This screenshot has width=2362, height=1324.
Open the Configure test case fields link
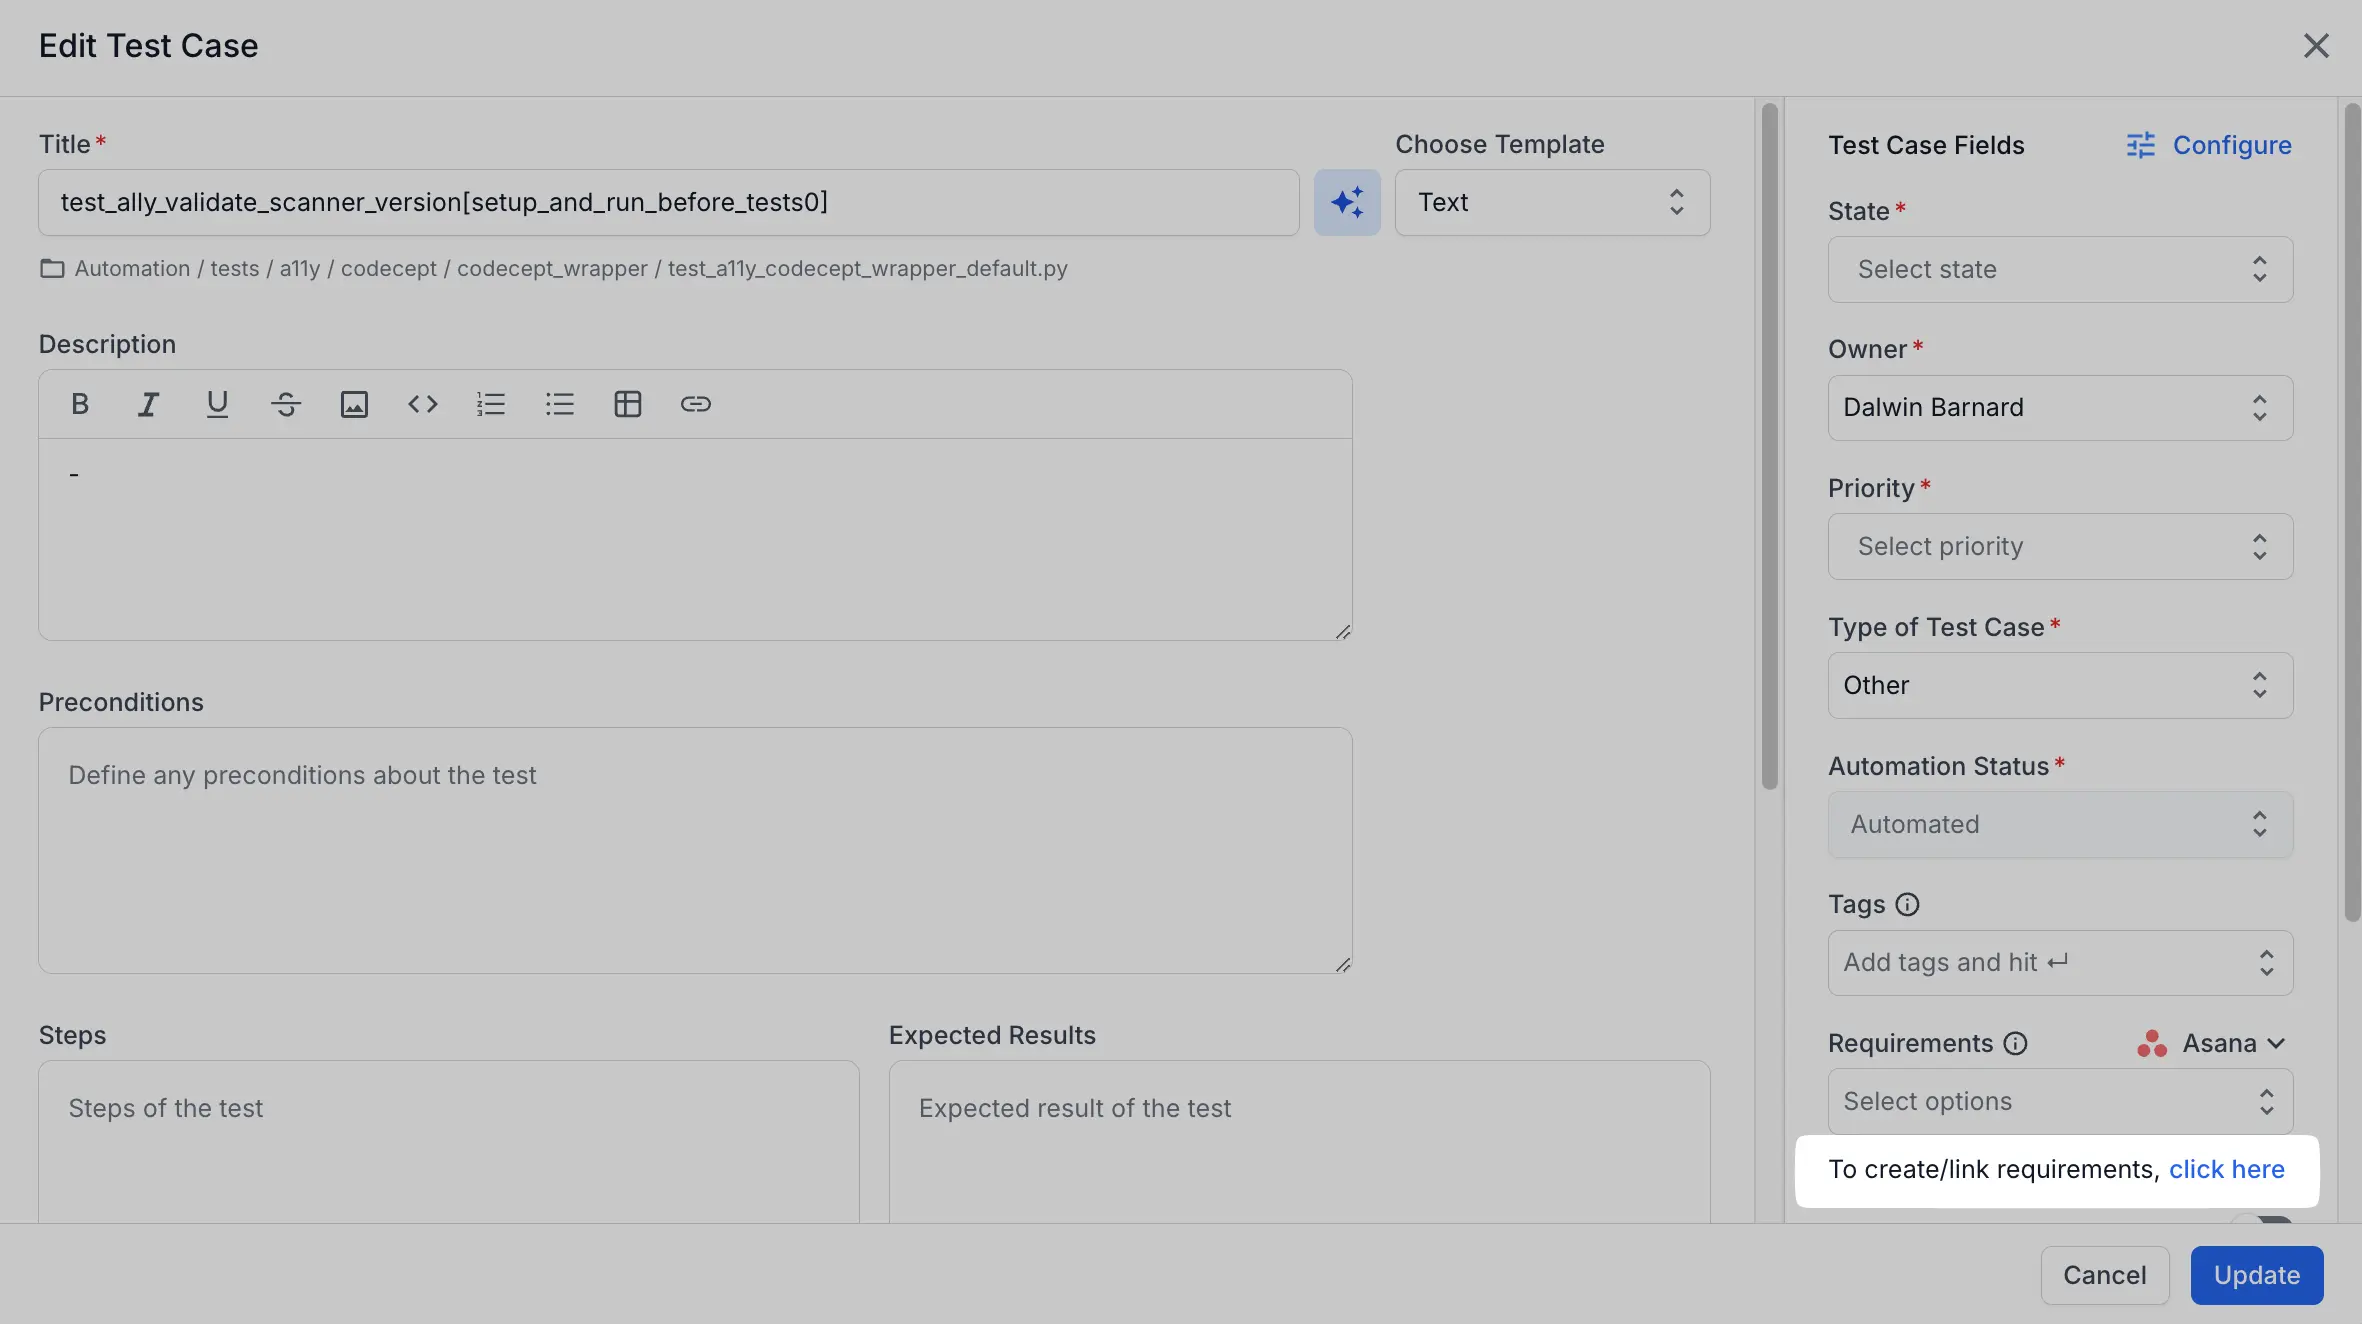tap(2210, 145)
